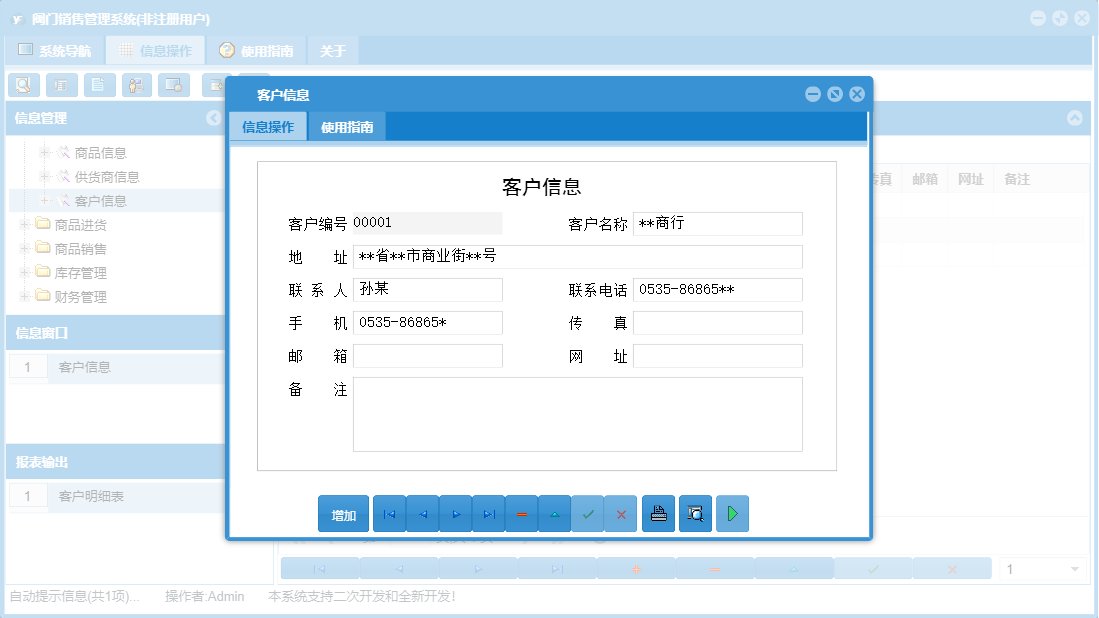Jump to the last record icon
The height and width of the screenshot is (618, 1099).
click(x=489, y=513)
